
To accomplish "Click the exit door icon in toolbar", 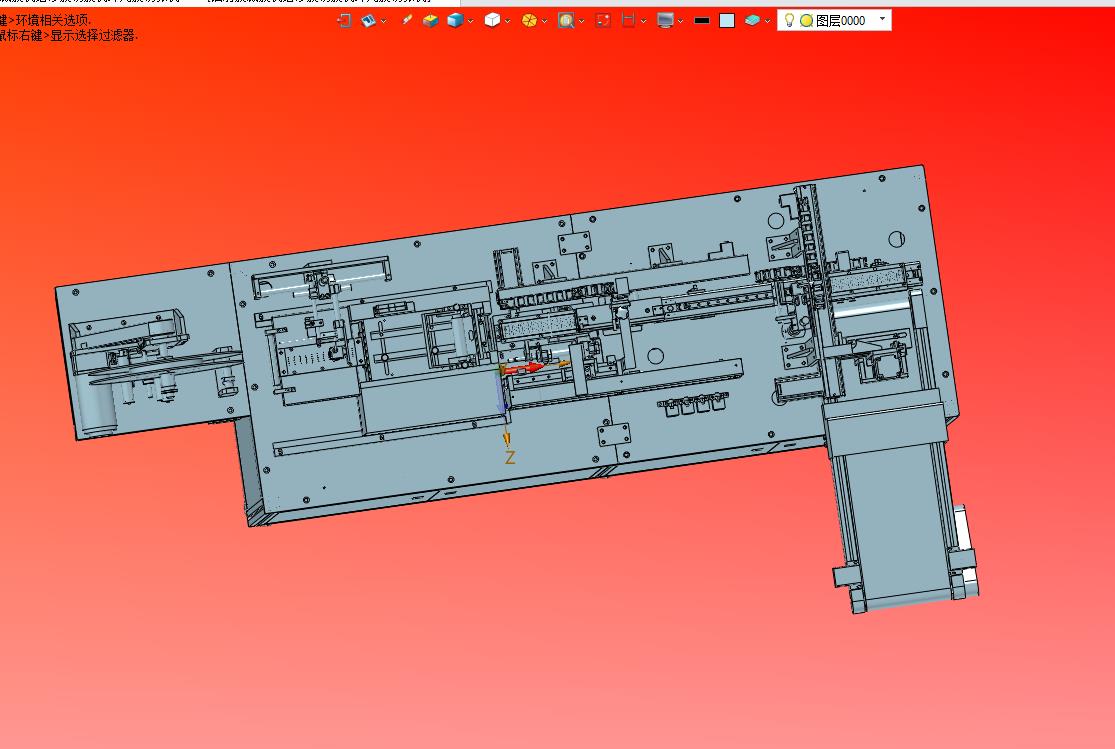I will pyautogui.click(x=344, y=21).
